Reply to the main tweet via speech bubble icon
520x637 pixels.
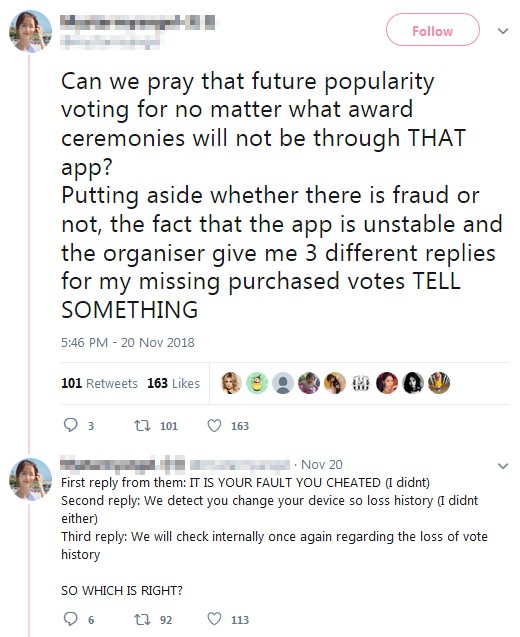71,425
